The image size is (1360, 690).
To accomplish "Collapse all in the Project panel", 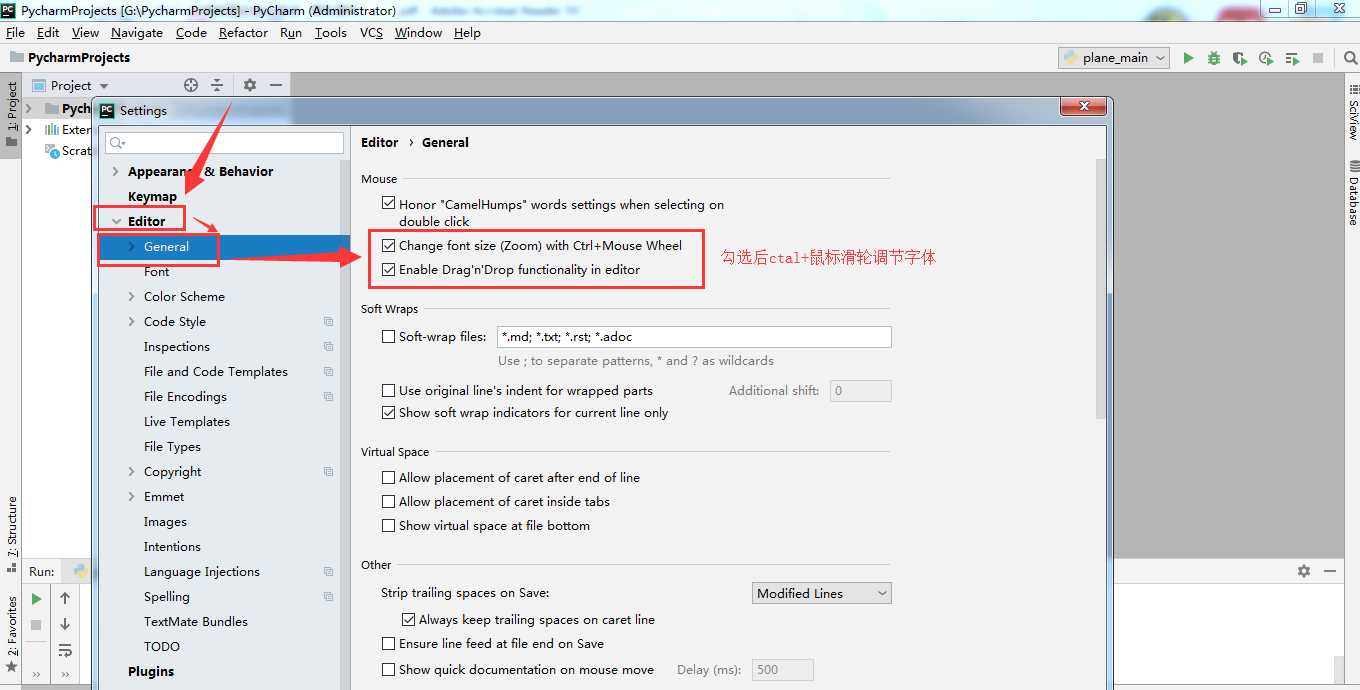I will 217,85.
